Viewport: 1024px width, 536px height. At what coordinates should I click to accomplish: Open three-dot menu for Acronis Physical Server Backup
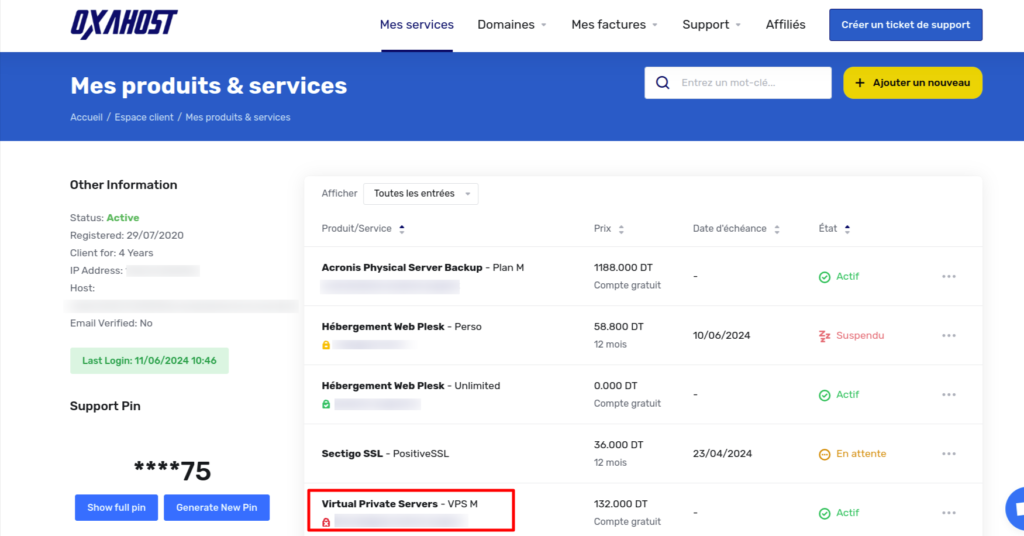pyautogui.click(x=948, y=277)
